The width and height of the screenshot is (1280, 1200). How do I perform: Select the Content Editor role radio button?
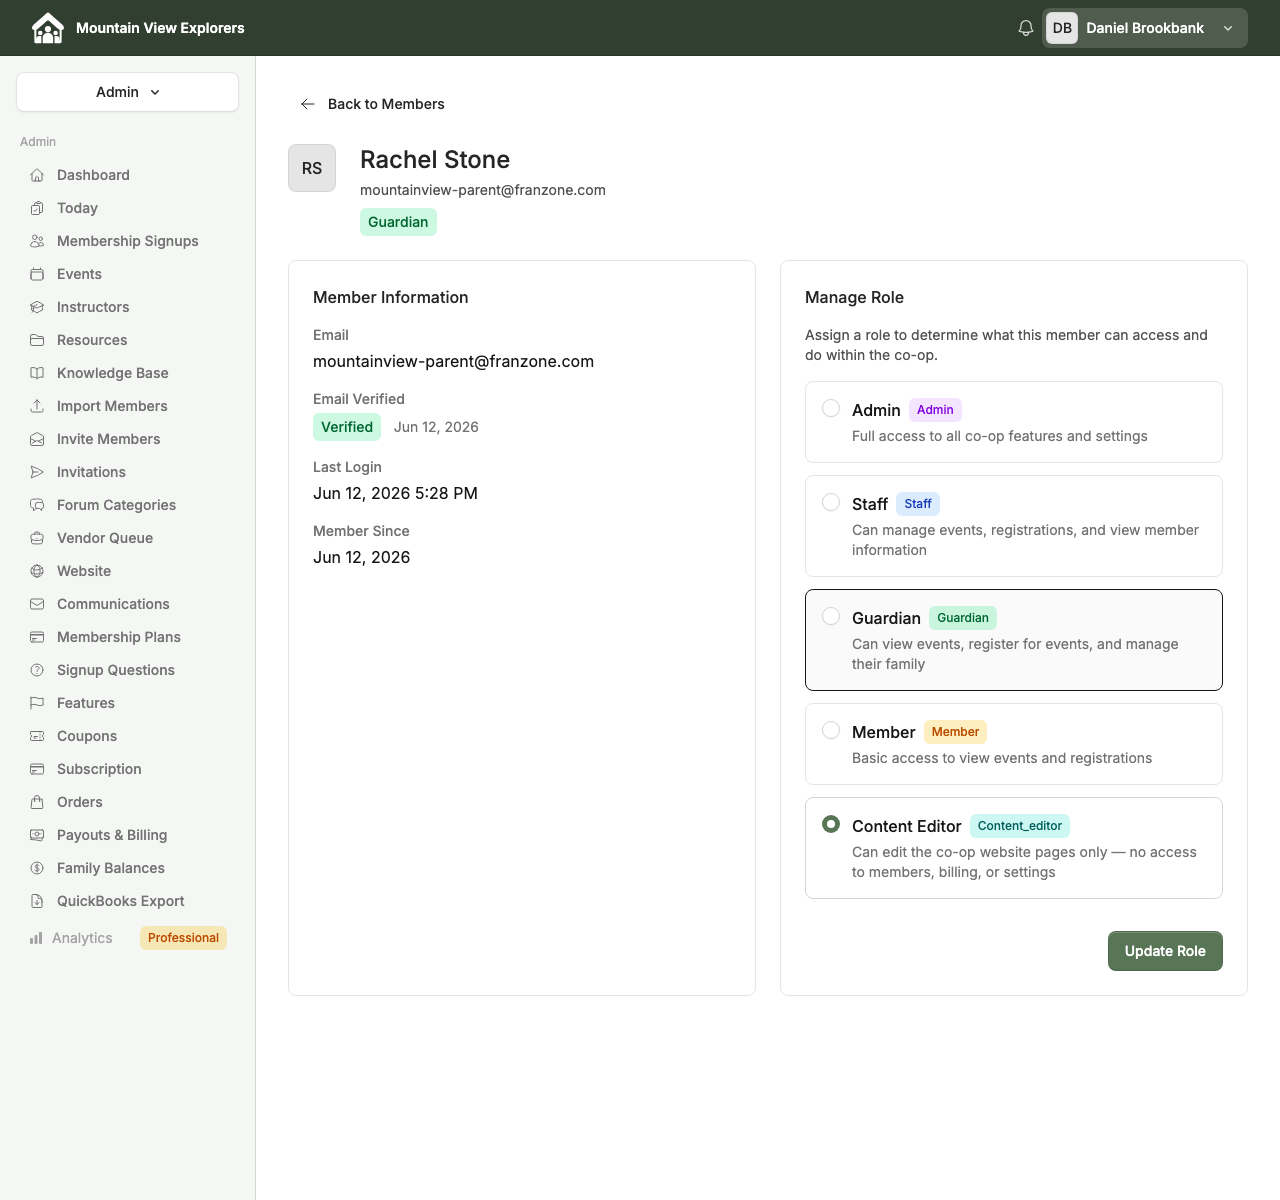pos(831,824)
